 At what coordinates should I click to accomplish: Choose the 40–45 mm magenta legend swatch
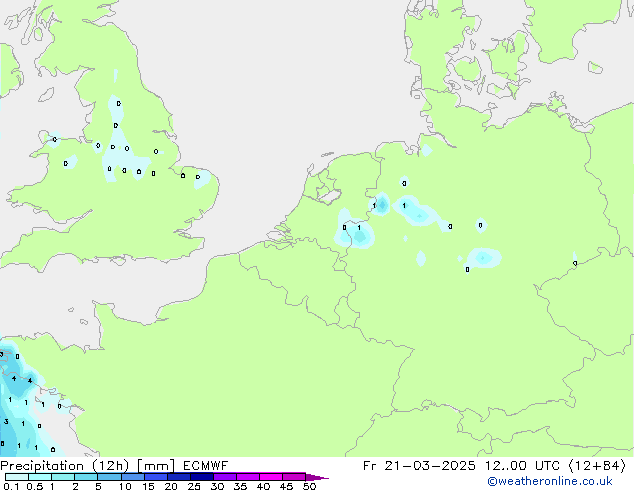coord(271,477)
